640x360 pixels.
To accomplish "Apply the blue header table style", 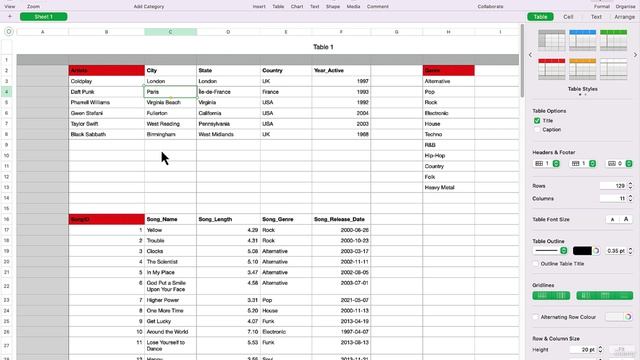I will click(x=582, y=40).
